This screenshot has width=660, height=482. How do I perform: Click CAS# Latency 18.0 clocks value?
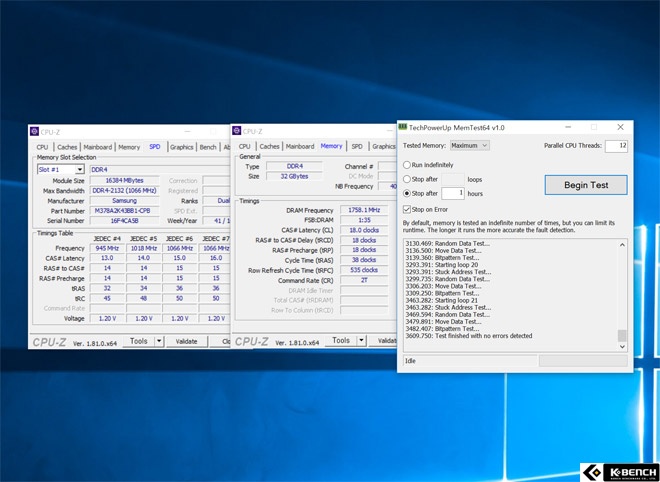click(x=364, y=230)
